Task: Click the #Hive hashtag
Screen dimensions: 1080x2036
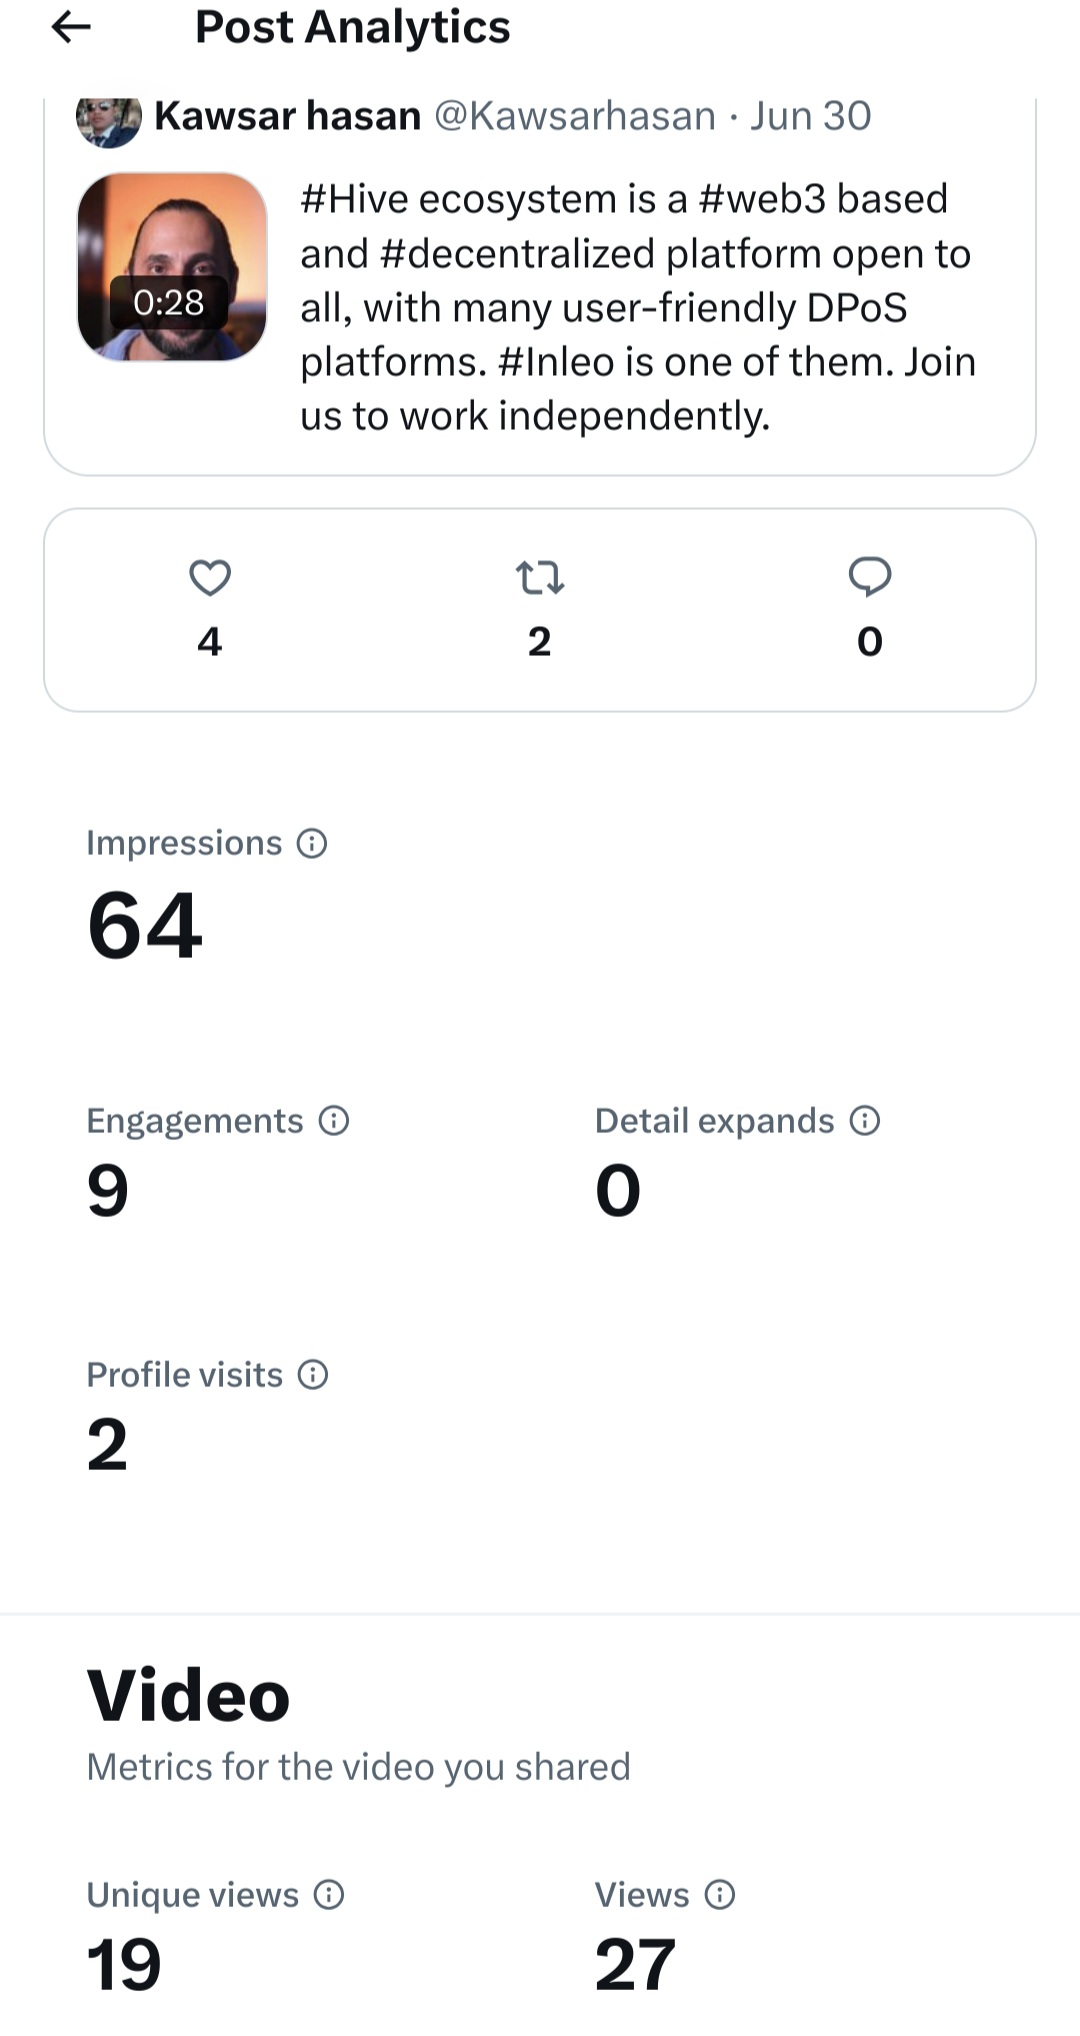Action: pos(355,199)
